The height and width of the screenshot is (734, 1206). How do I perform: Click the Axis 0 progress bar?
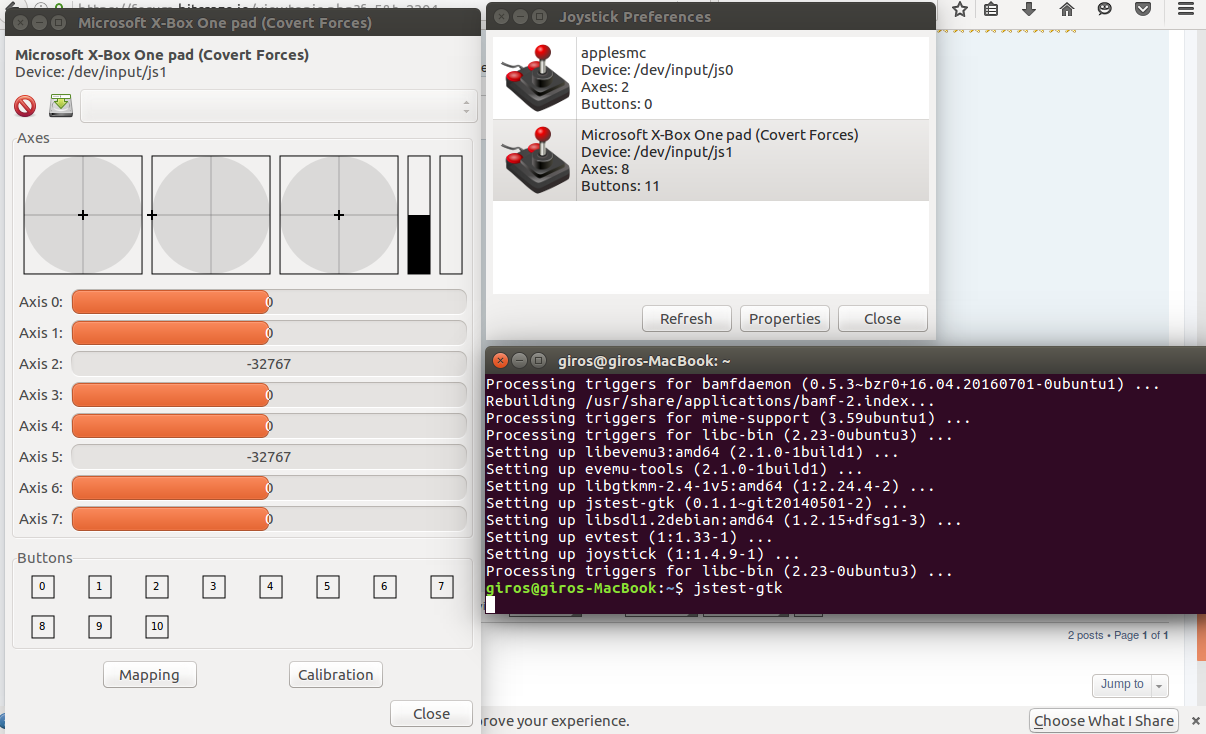[x=268, y=302]
